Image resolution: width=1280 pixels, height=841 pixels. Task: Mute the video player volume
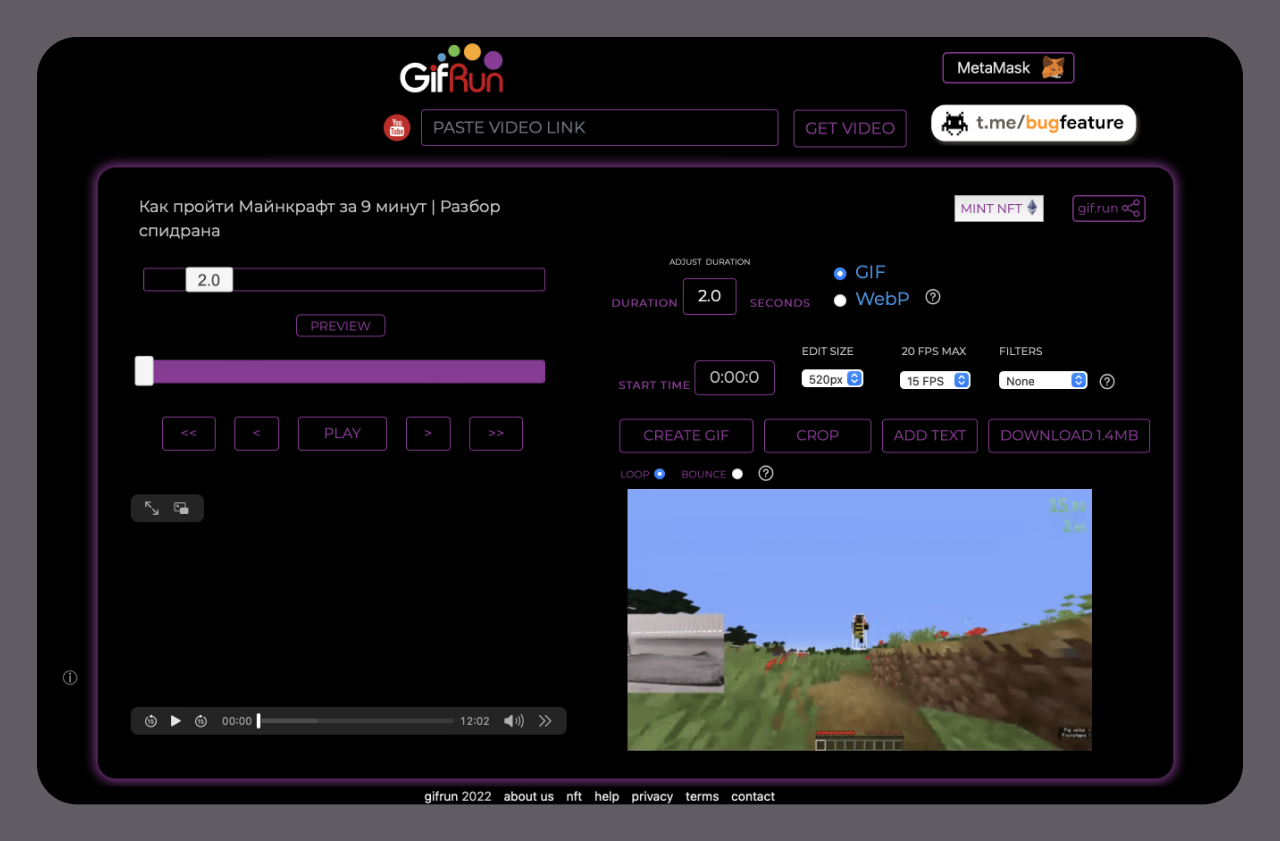pos(514,721)
